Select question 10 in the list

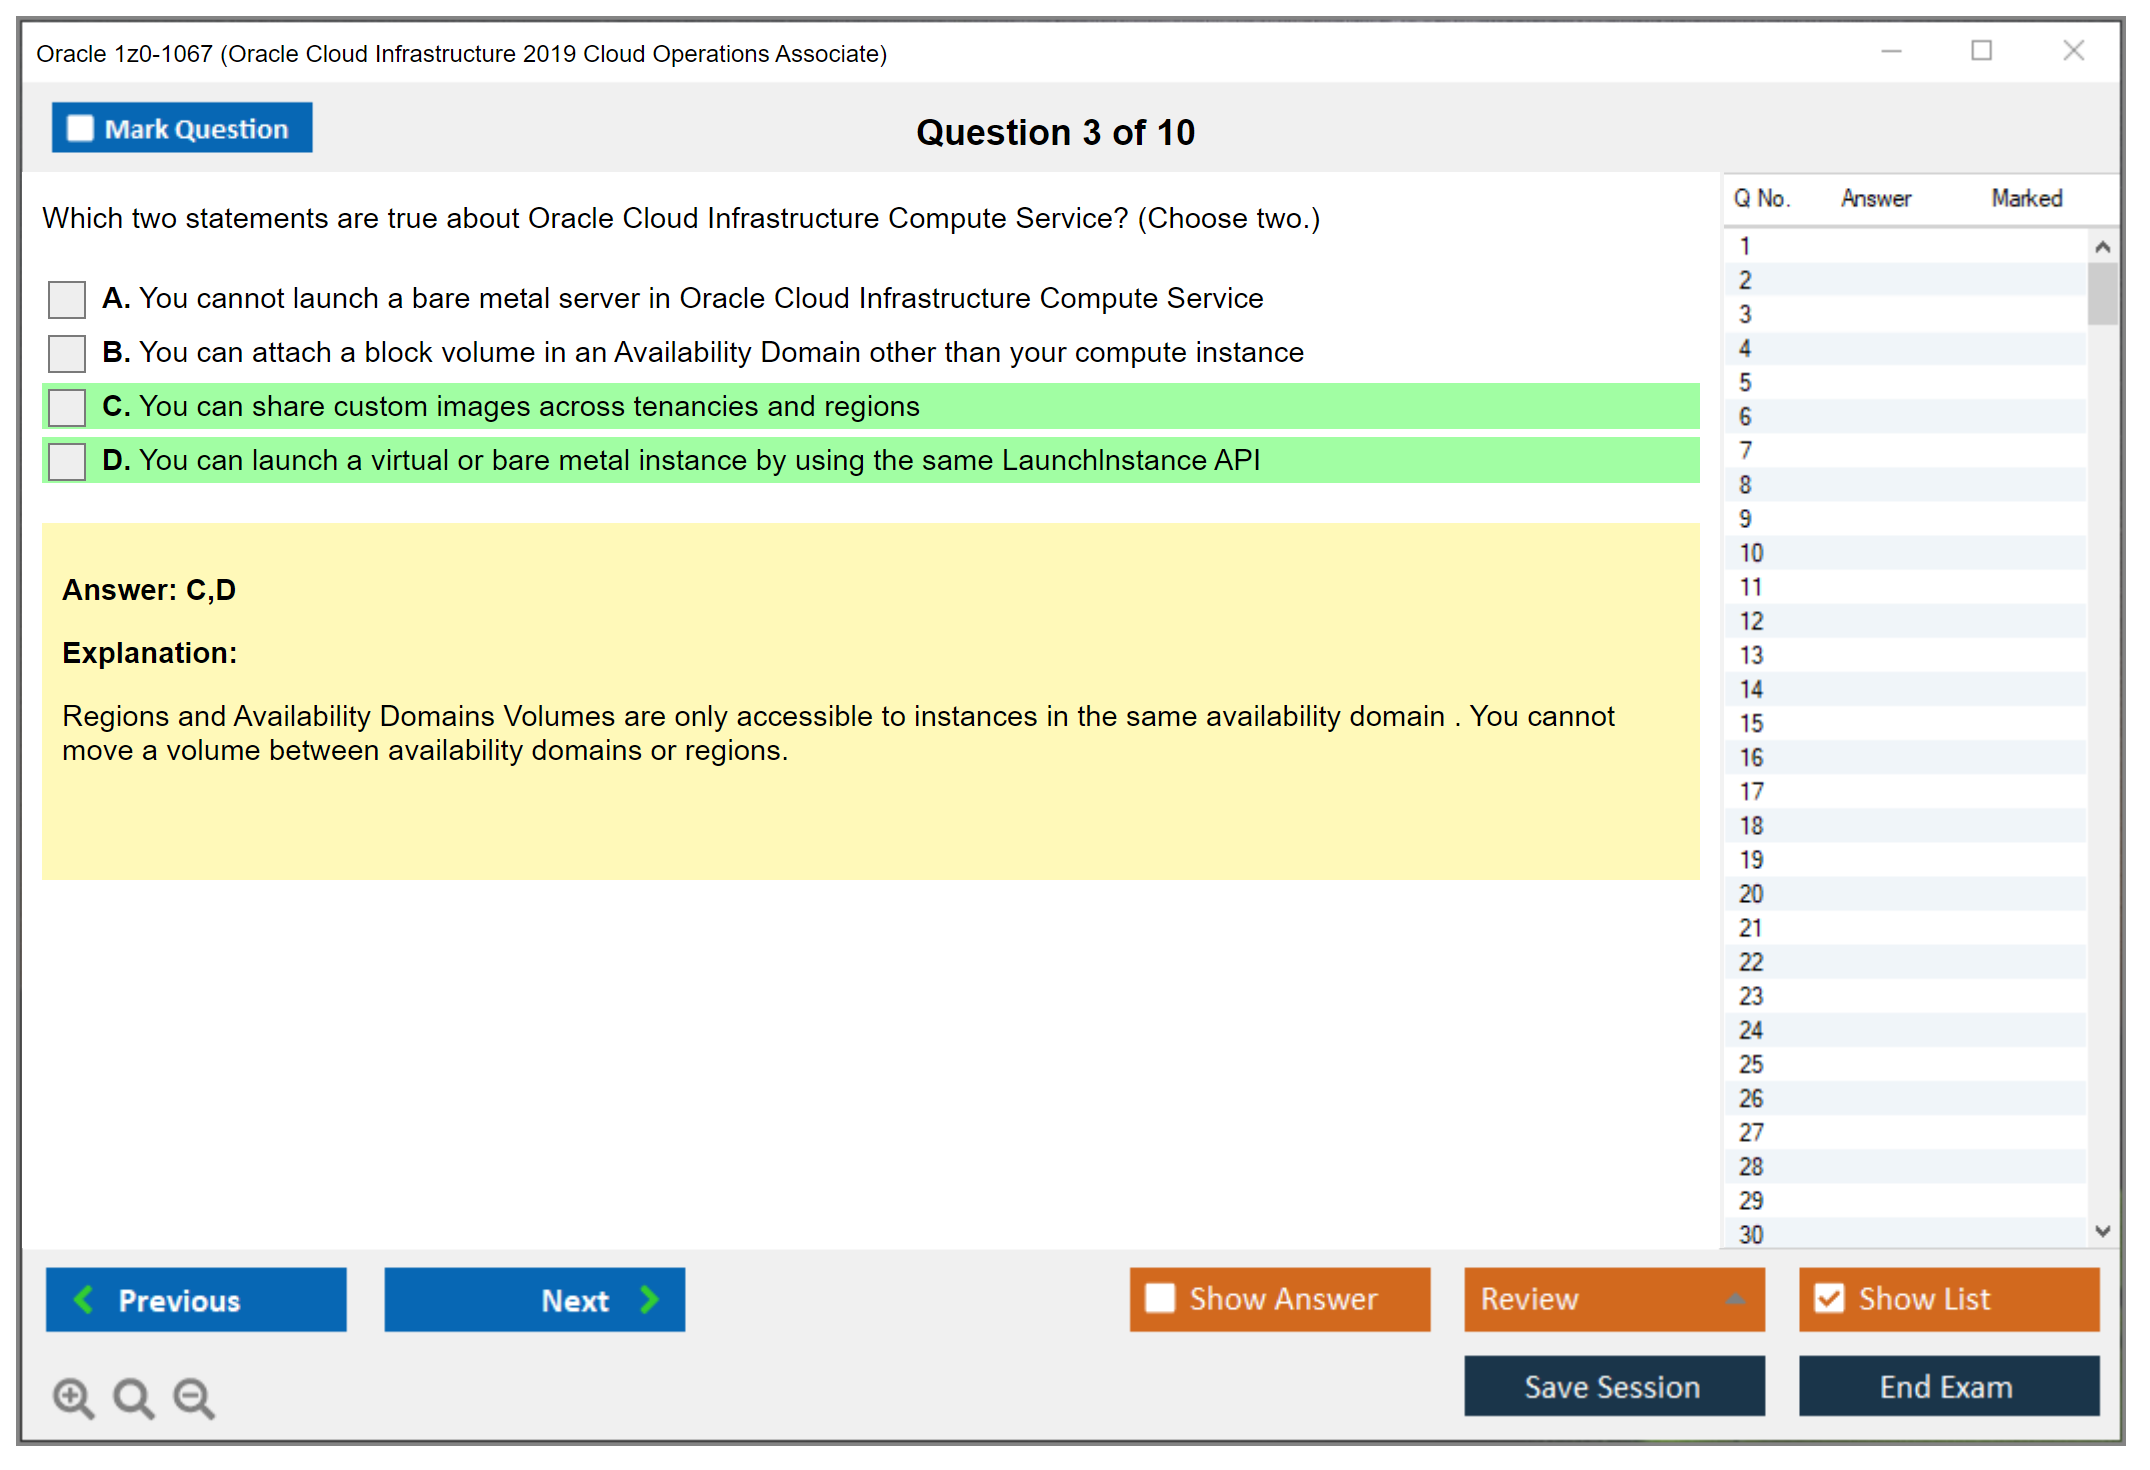click(1751, 553)
